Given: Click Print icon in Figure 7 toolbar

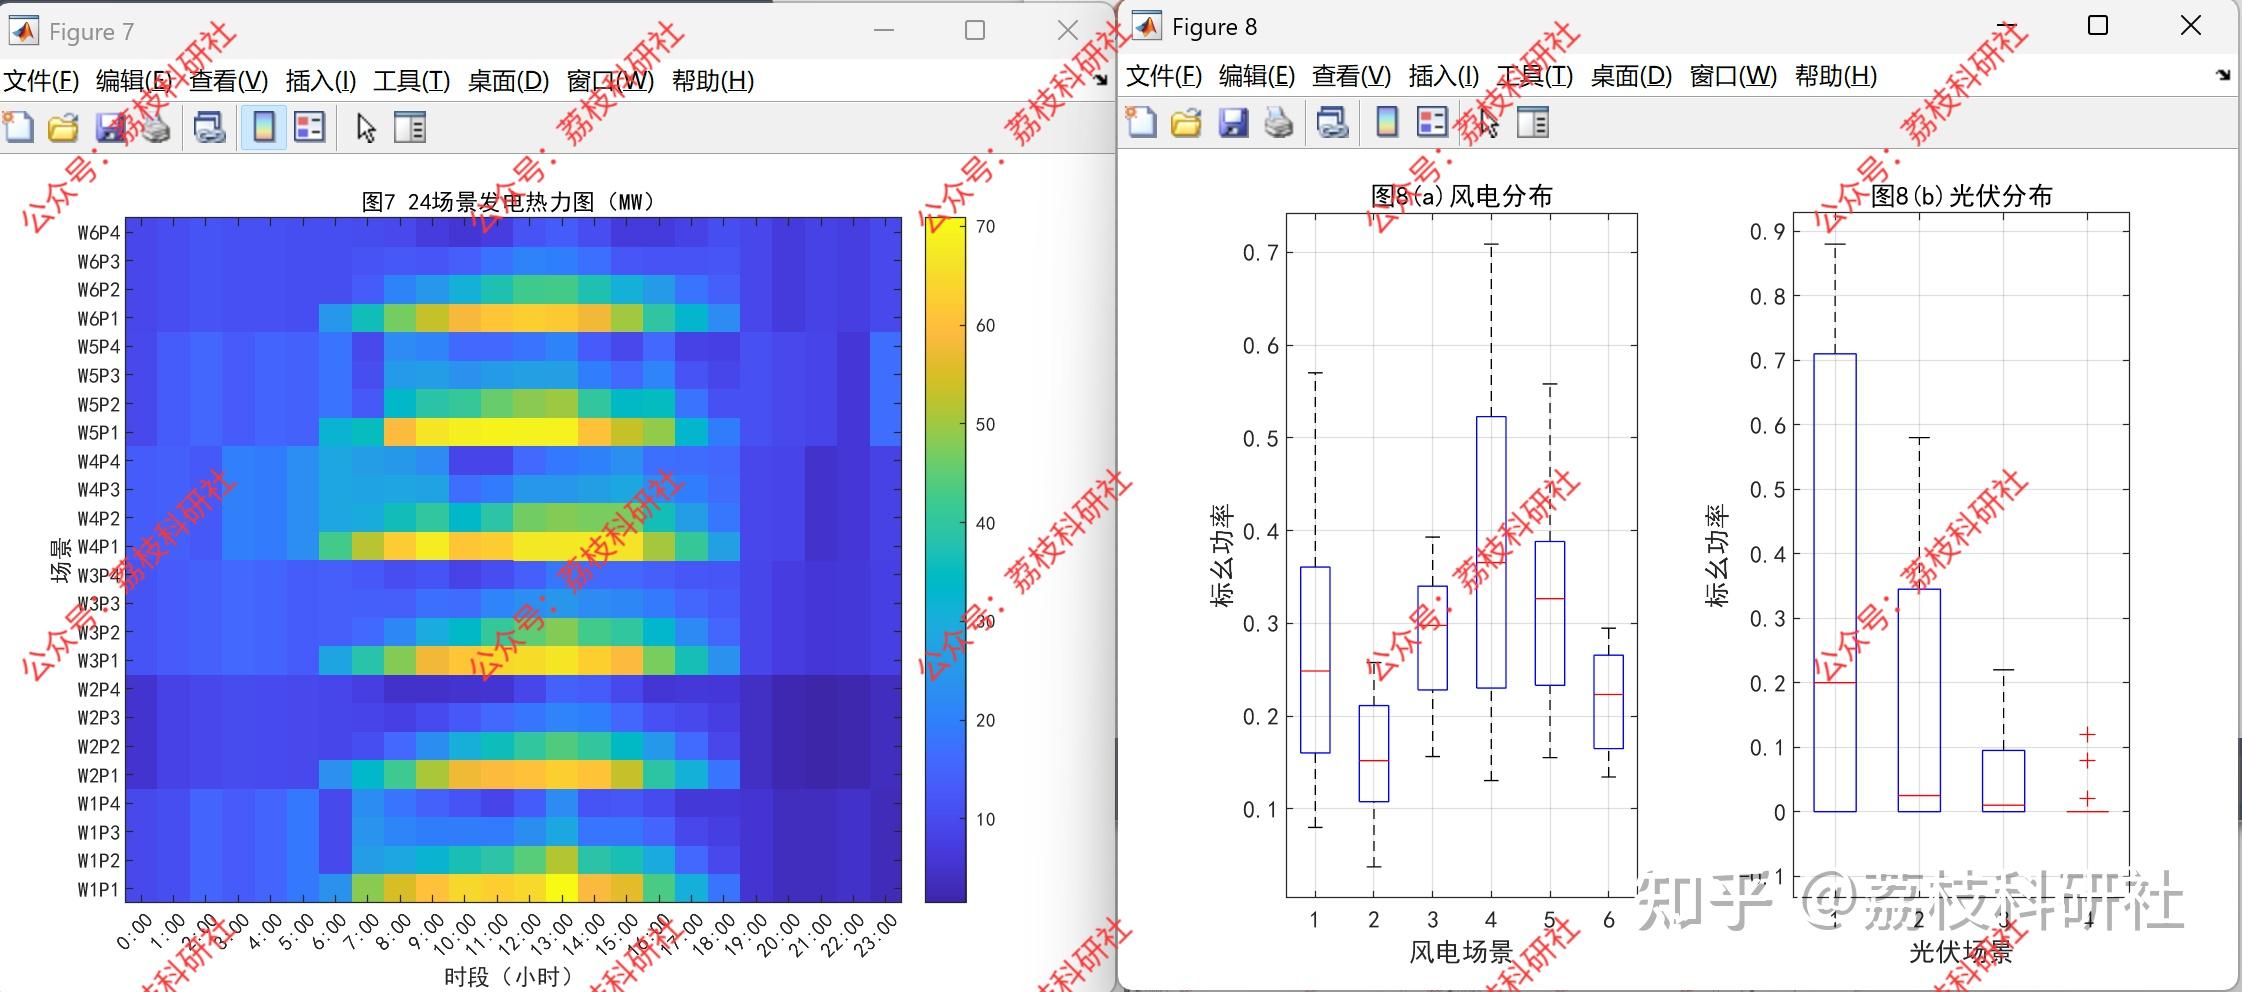Looking at the screenshot, I should (155, 127).
